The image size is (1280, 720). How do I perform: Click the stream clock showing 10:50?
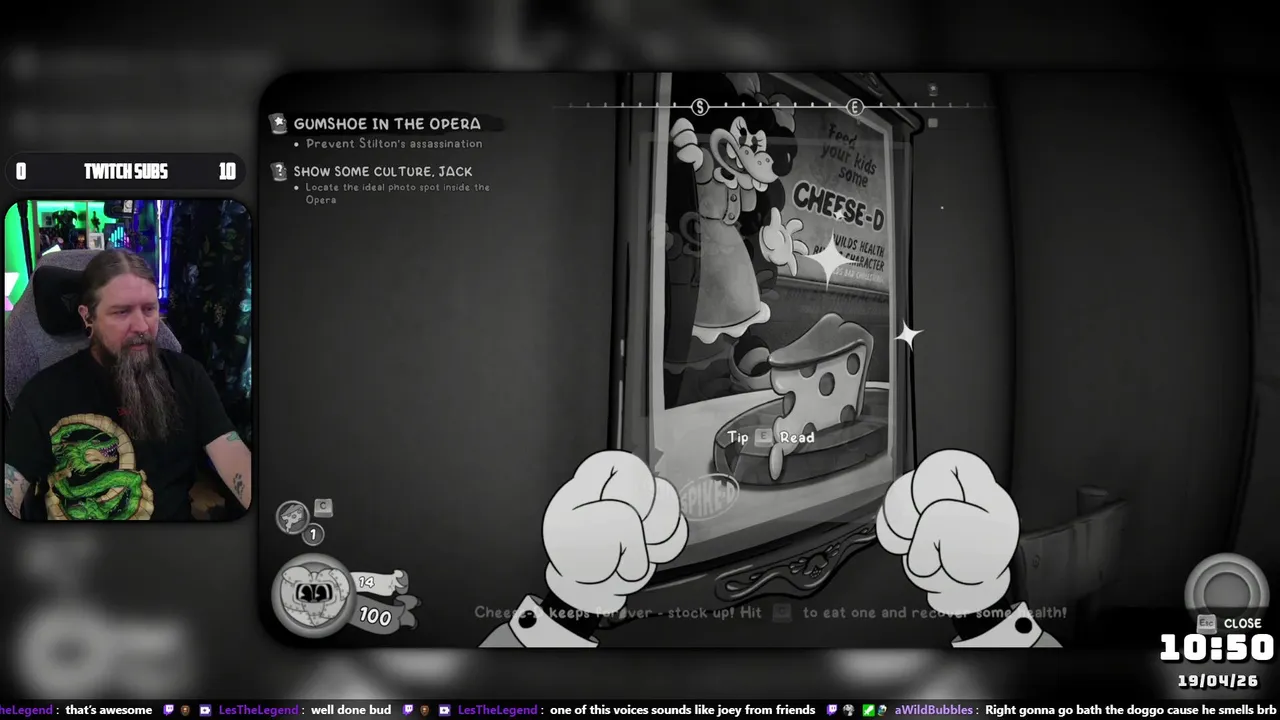[1216, 648]
